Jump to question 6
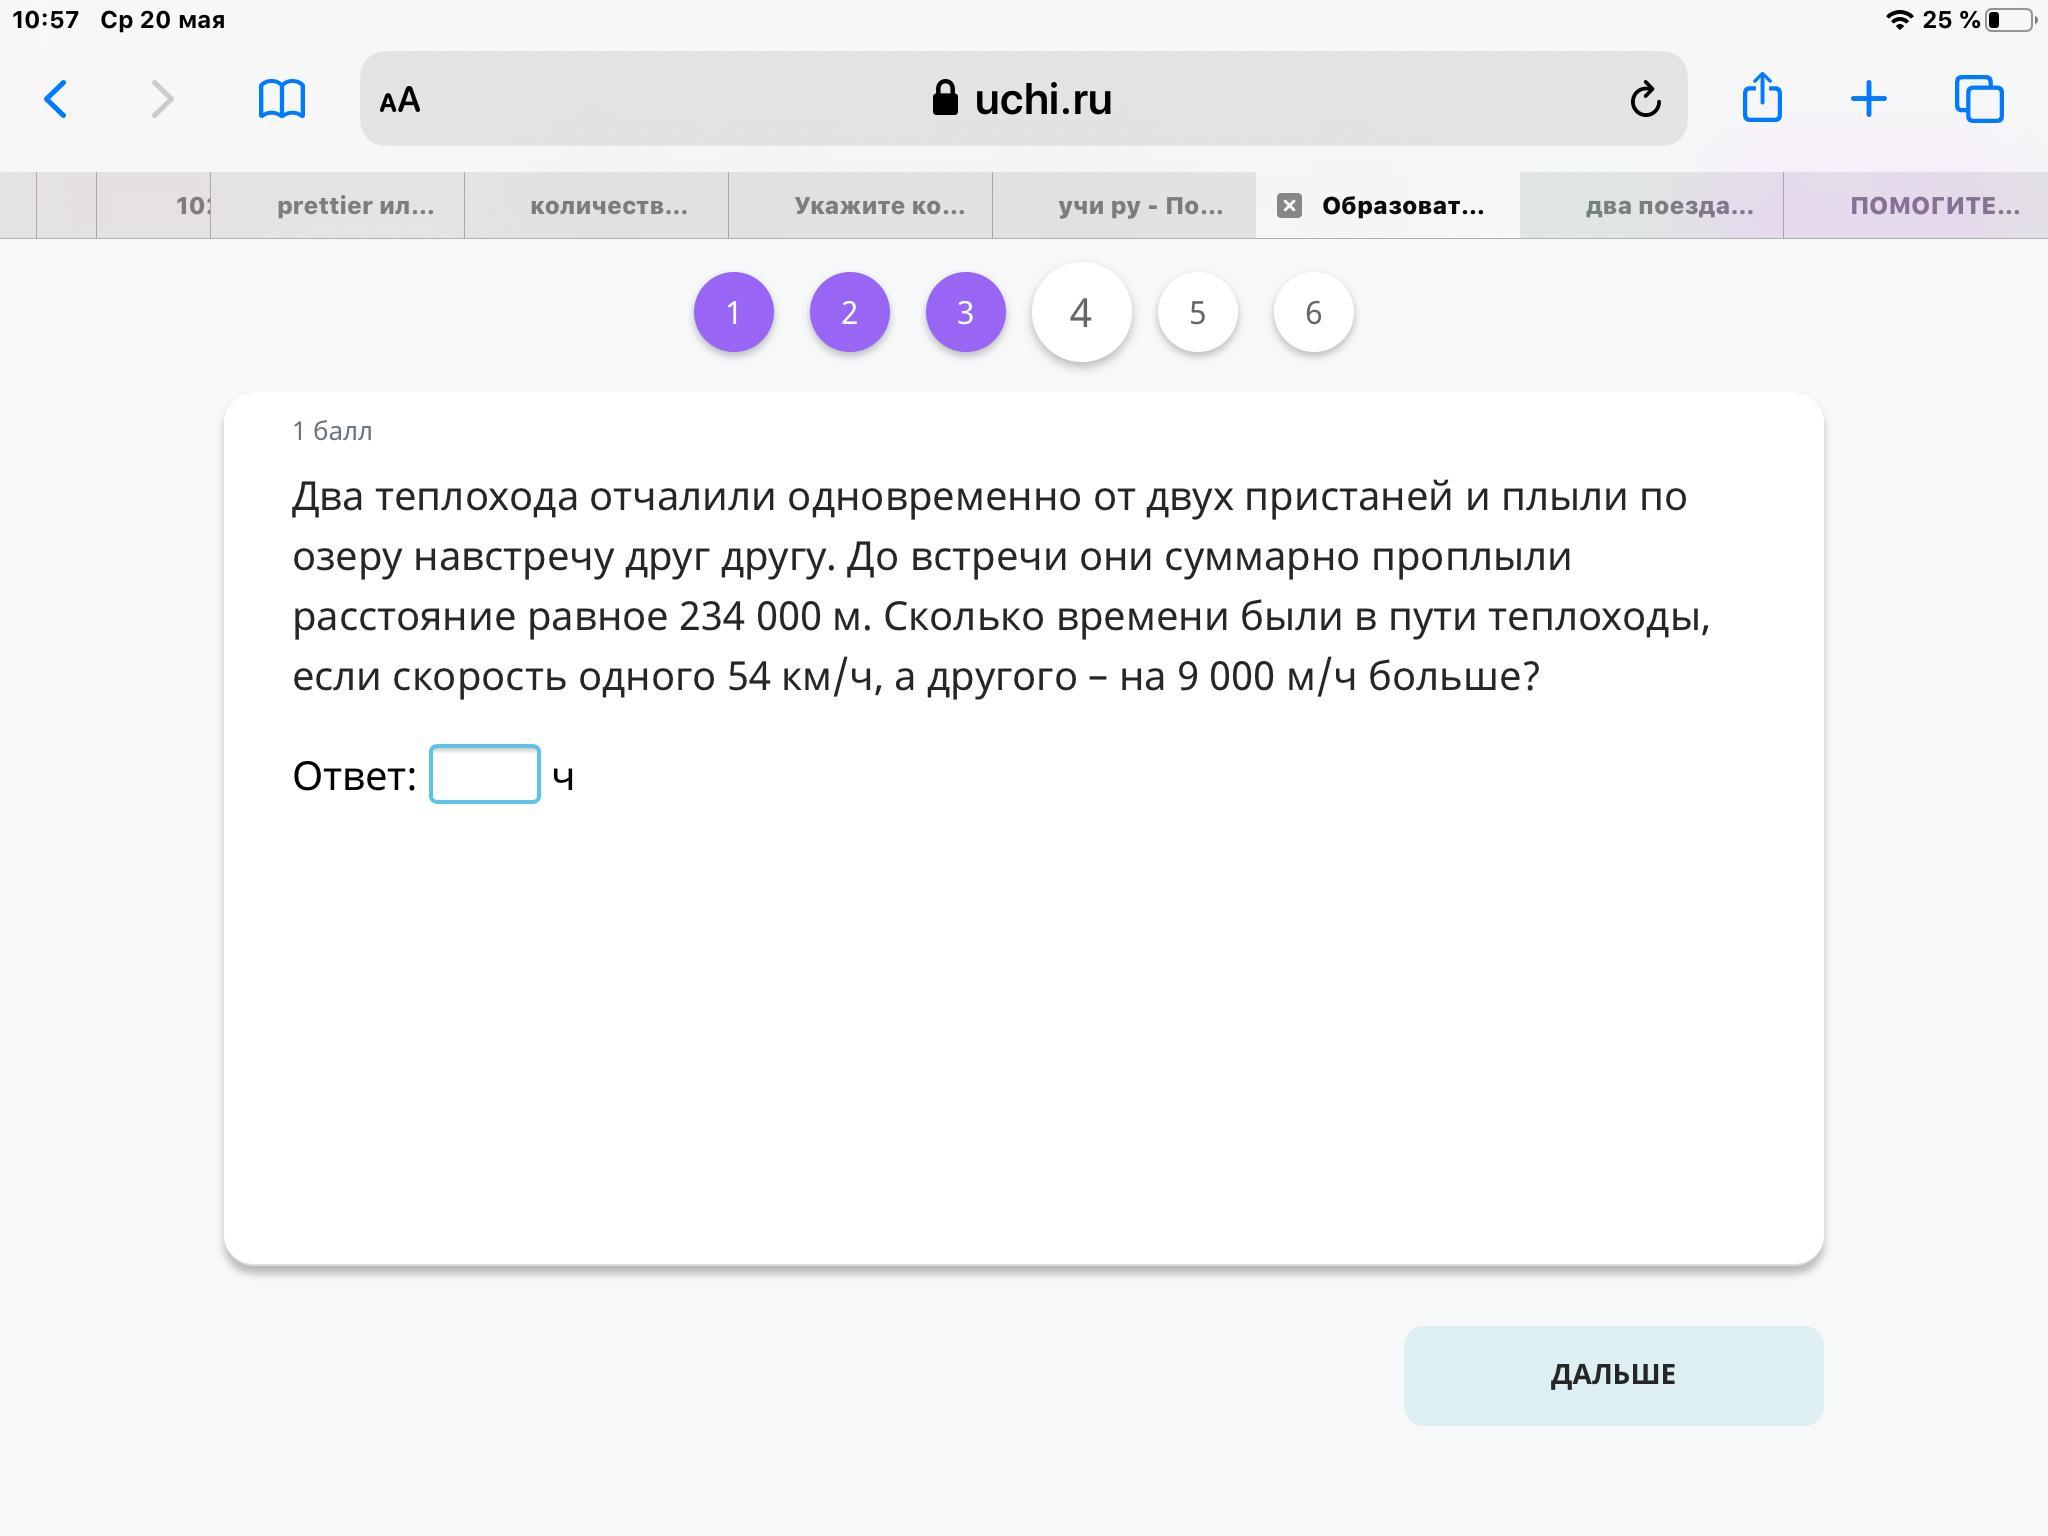Viewport: 2048px width, 1536px height. (x=1313, y=313)
